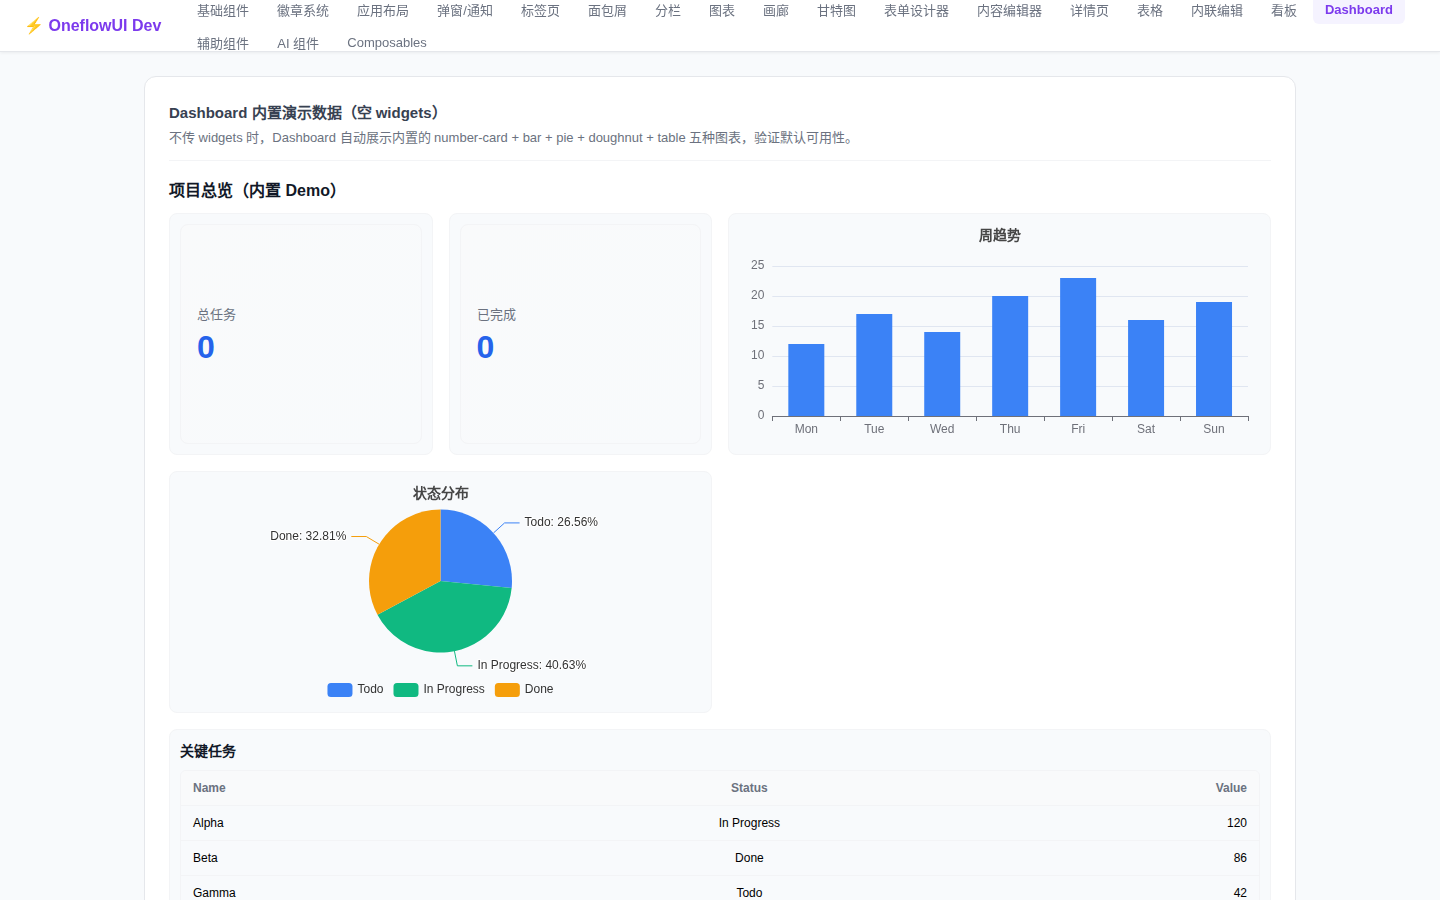Image resolution: width=1440 pixels, height=900 pixels.
Task: Navigate to the 详情页 tab
Action: (x=1089, y=11)
